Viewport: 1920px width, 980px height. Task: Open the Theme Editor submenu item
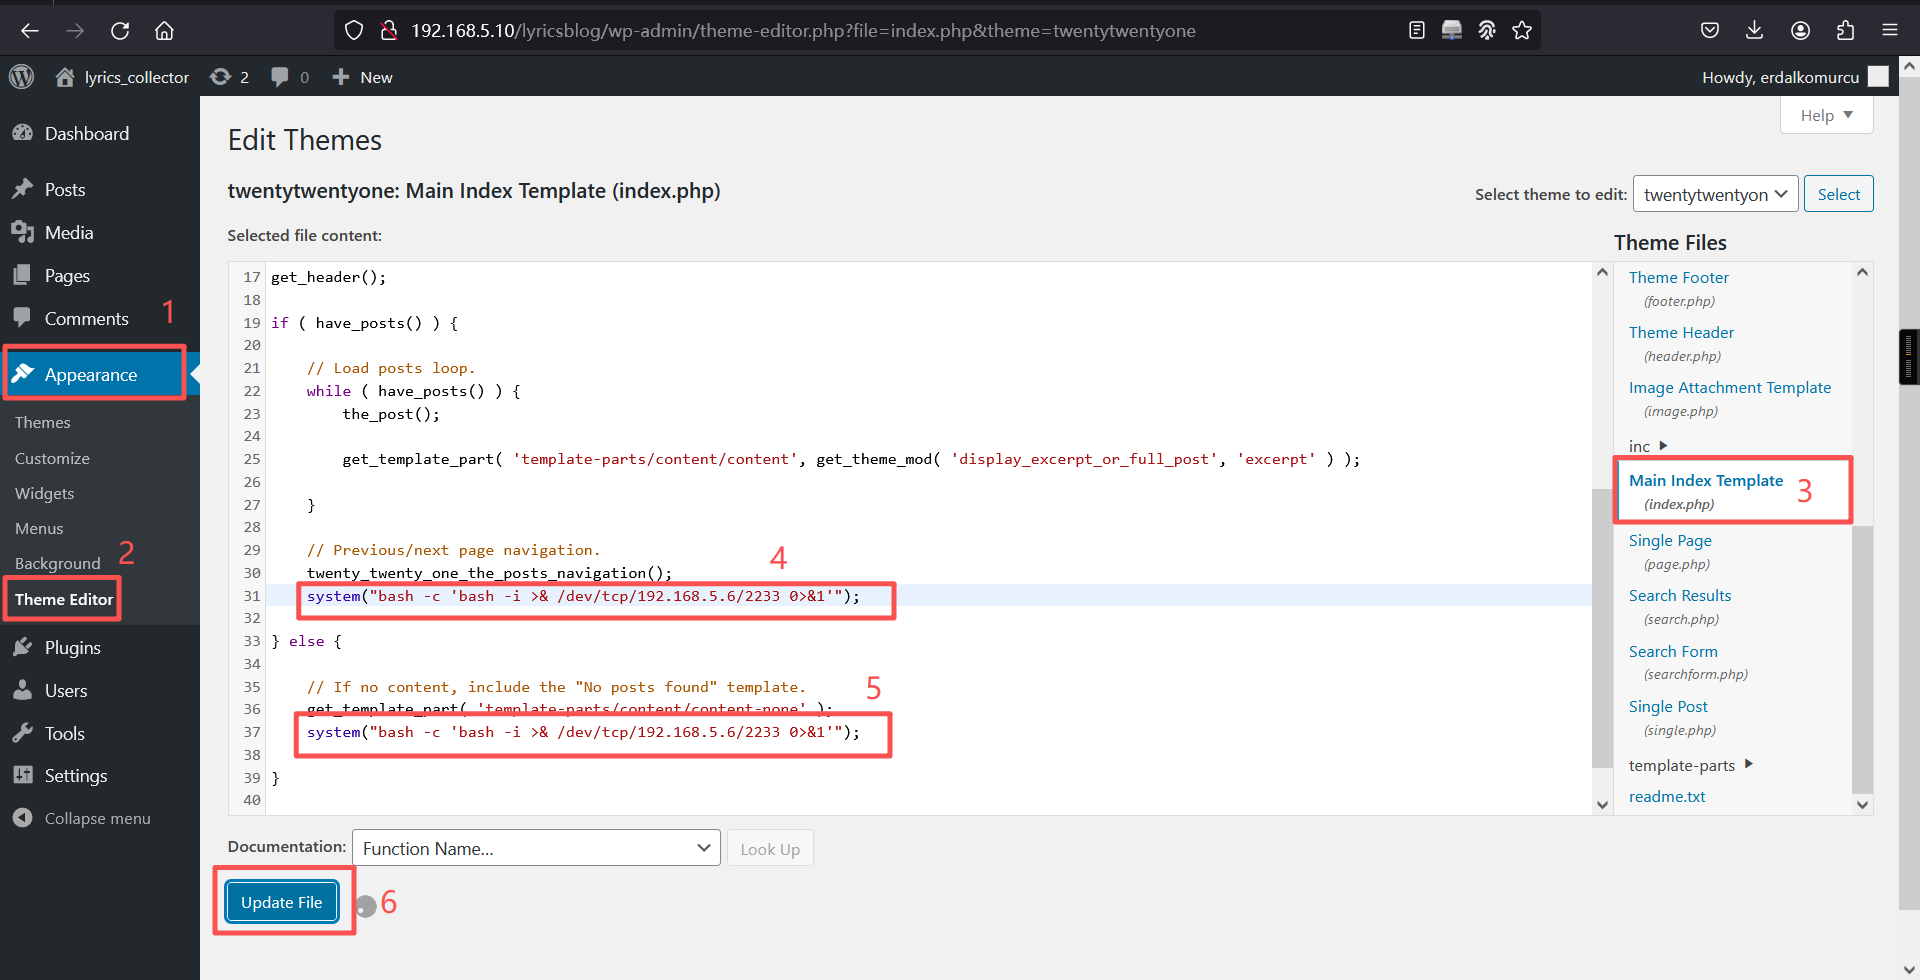coord(64,599)
